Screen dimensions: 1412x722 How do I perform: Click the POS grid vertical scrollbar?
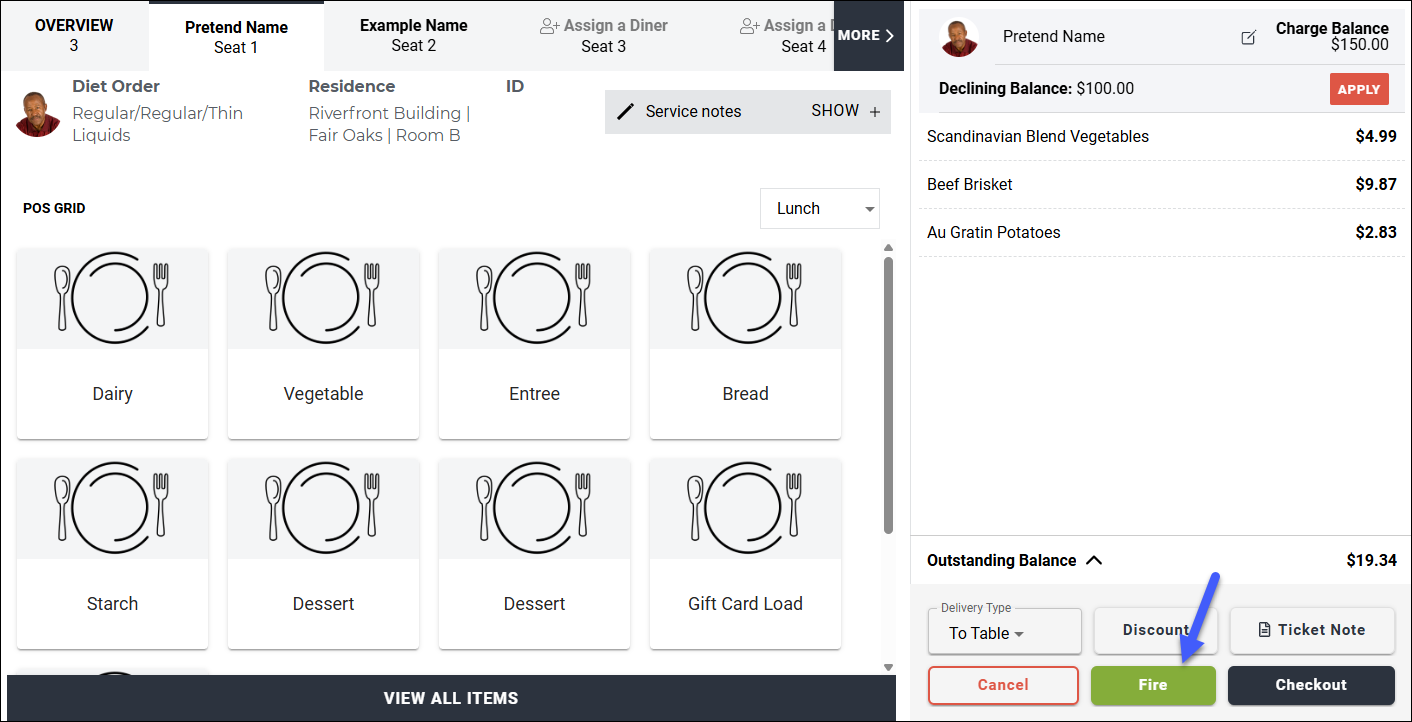pos(888,394)
